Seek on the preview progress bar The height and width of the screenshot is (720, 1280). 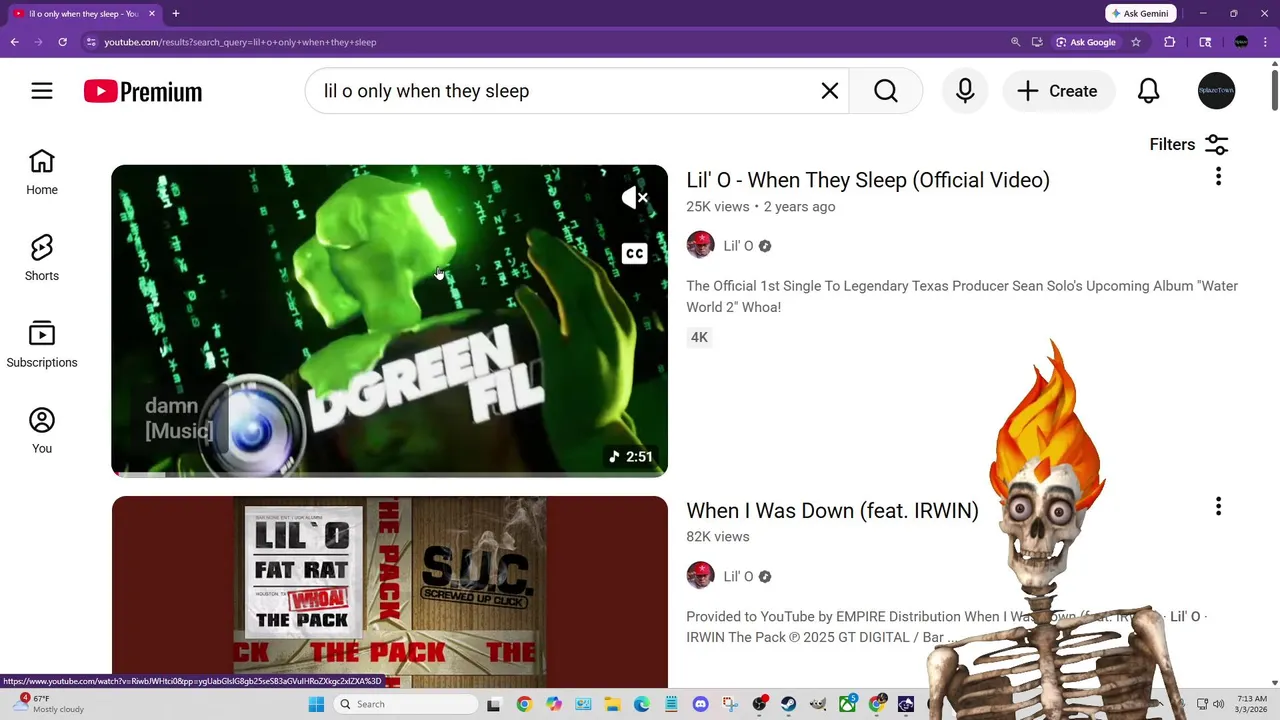pos(389,474)
